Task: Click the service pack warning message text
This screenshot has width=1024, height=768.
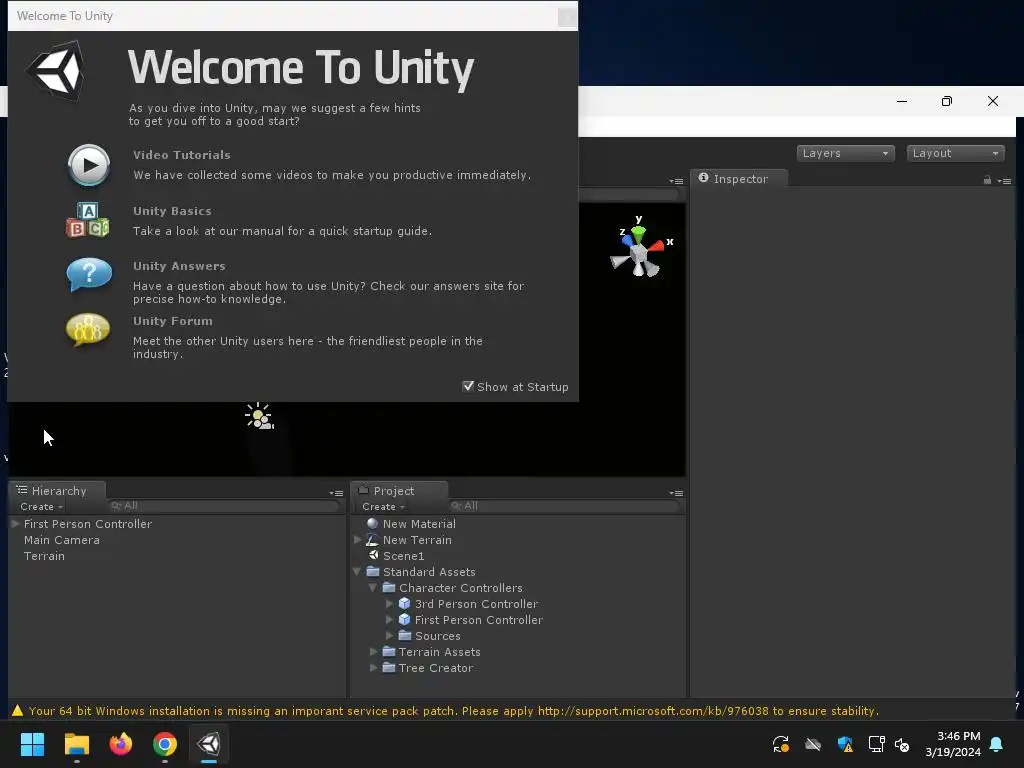Action: [x=454, y=711]
